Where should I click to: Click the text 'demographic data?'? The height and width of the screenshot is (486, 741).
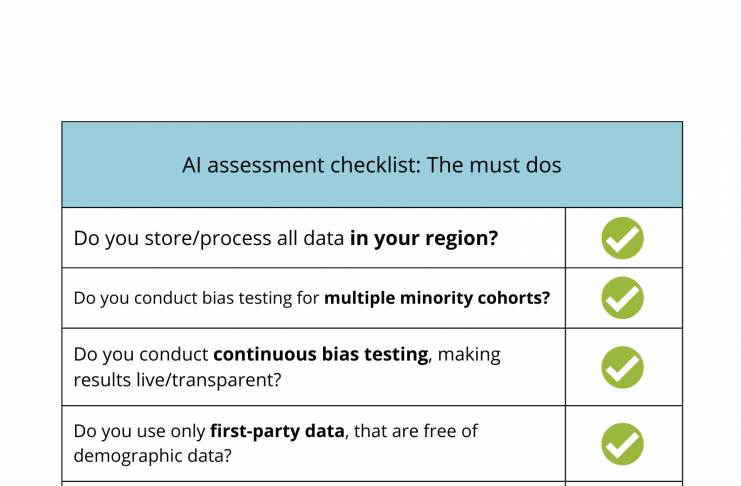153,456
